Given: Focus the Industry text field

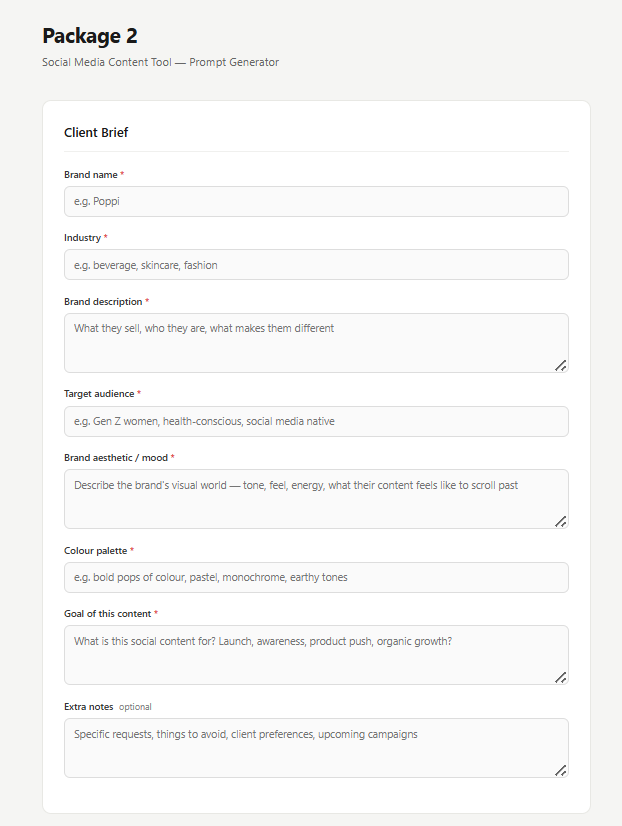Looking at the screenshot, I should [316, 264].
